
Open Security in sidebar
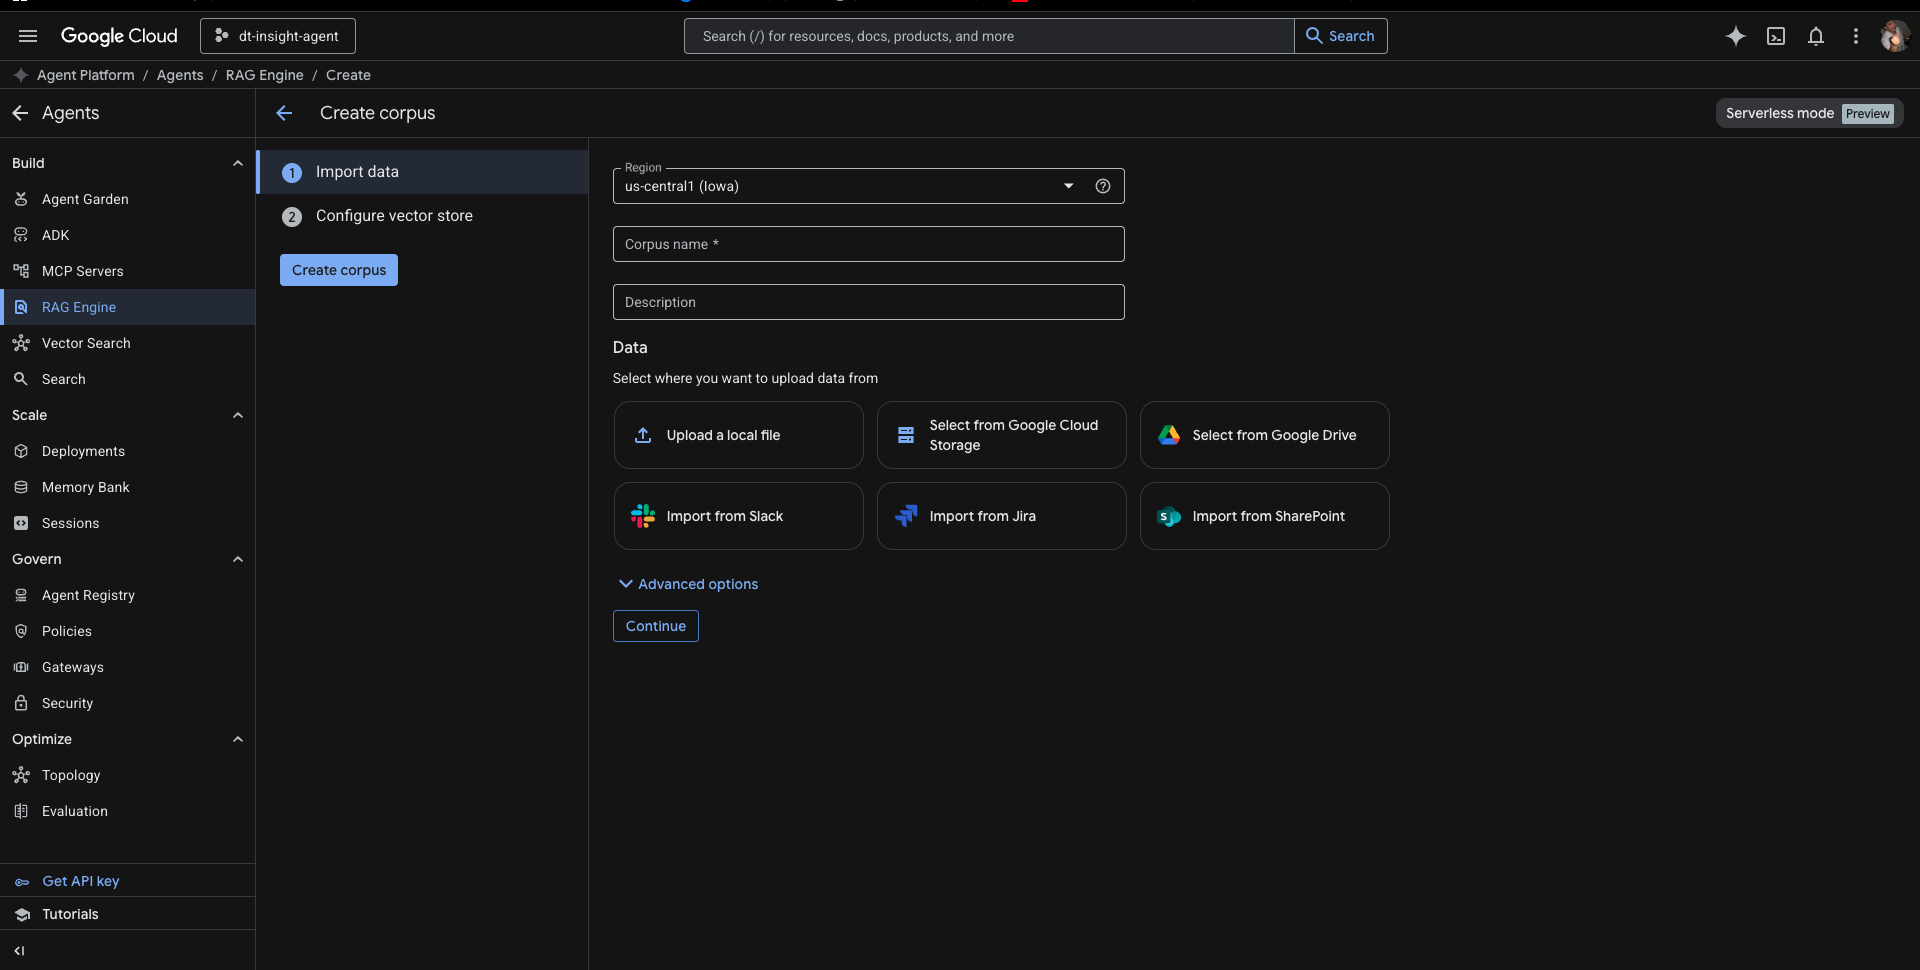tap(128, 703)
